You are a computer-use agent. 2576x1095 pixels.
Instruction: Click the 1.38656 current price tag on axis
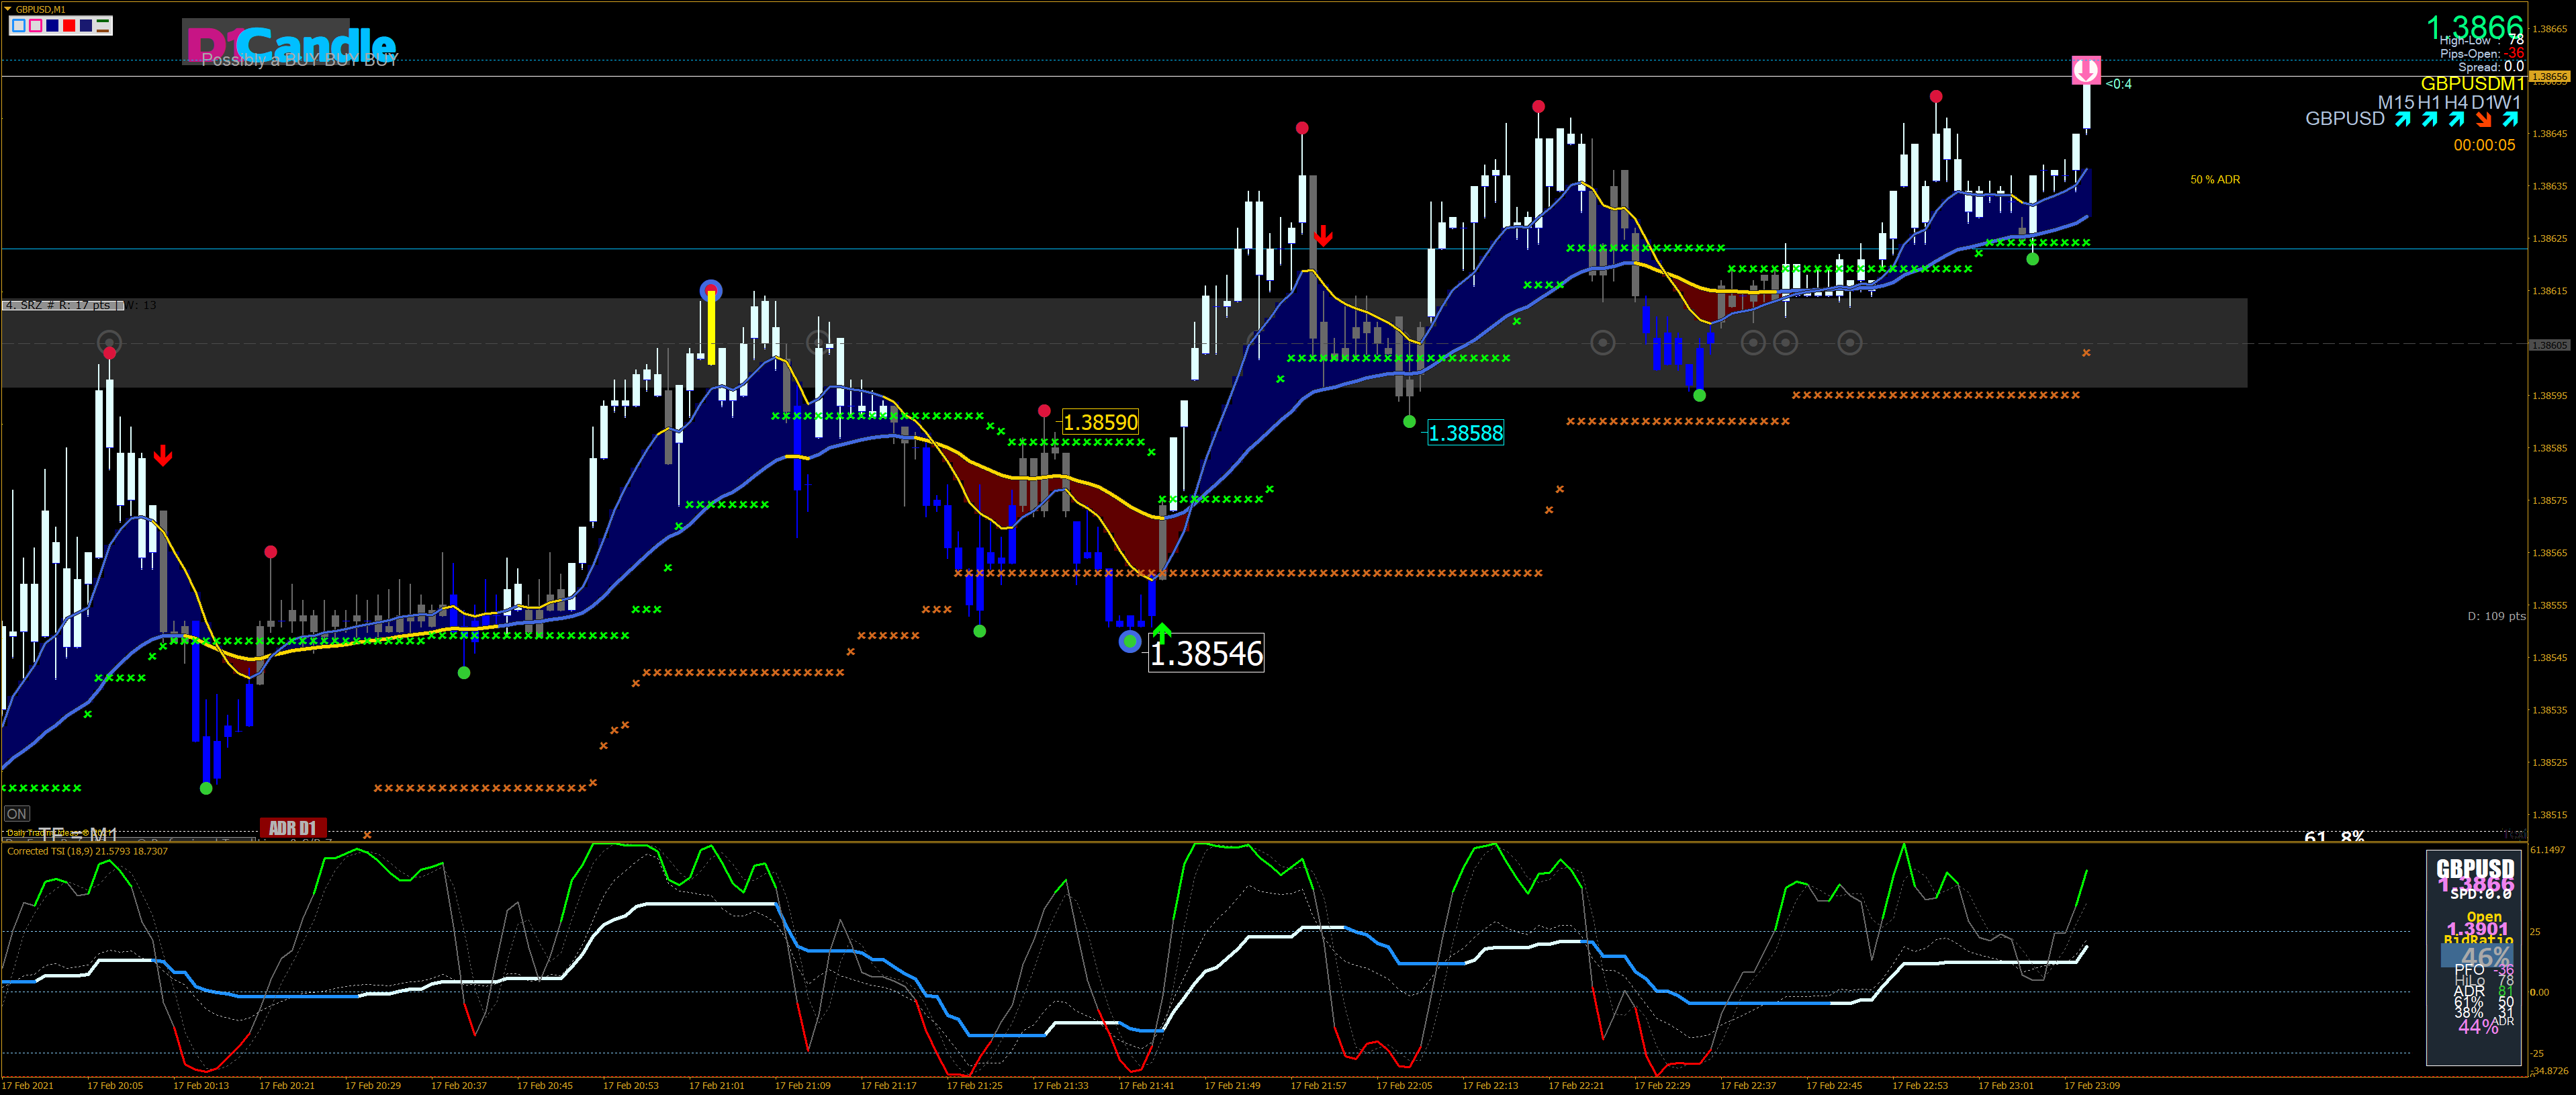(2549, 76)
